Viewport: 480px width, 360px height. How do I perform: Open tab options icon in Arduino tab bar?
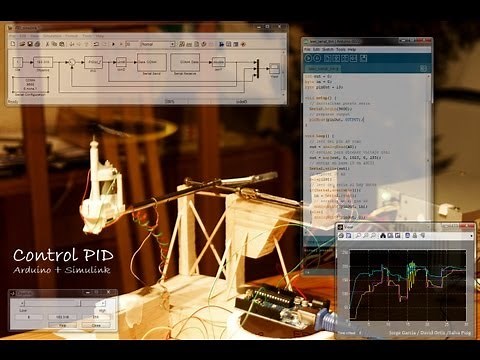click(x=423, y=68)
